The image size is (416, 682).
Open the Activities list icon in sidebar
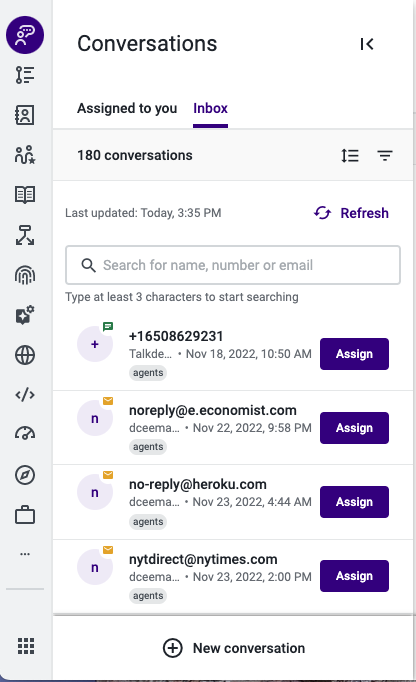(25, 75)
